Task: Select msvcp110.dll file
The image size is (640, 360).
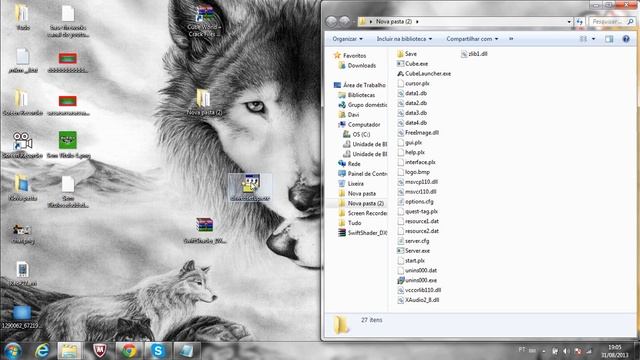Action: click(418, 182)
